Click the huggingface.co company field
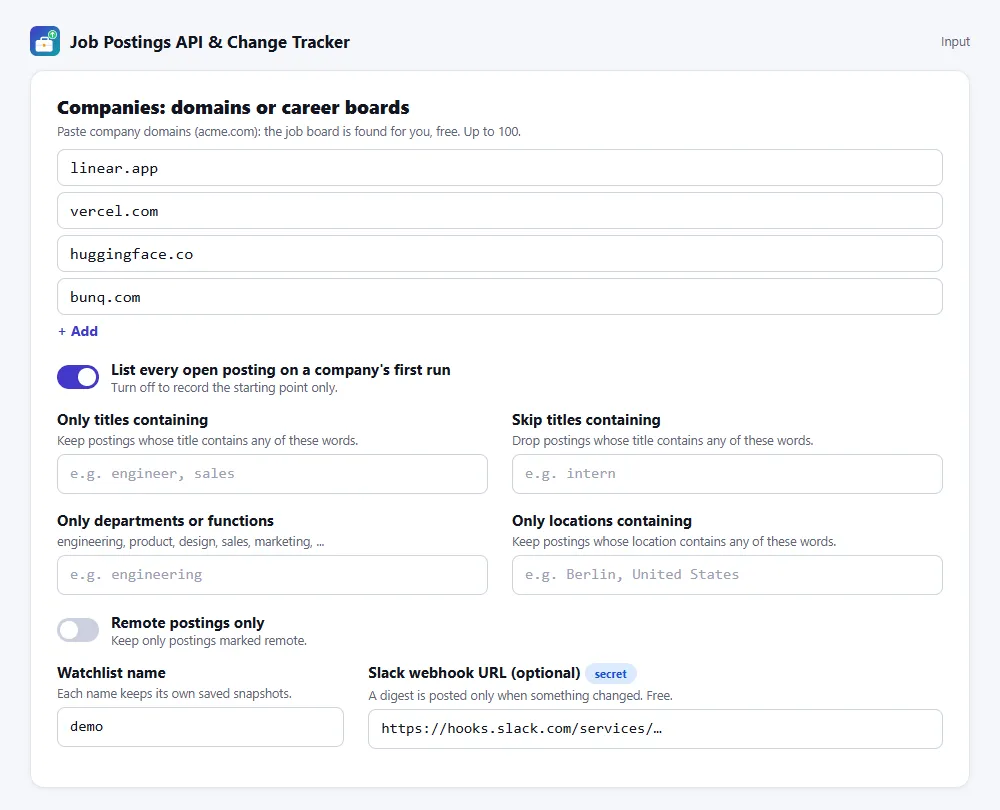 coord(499,254)
